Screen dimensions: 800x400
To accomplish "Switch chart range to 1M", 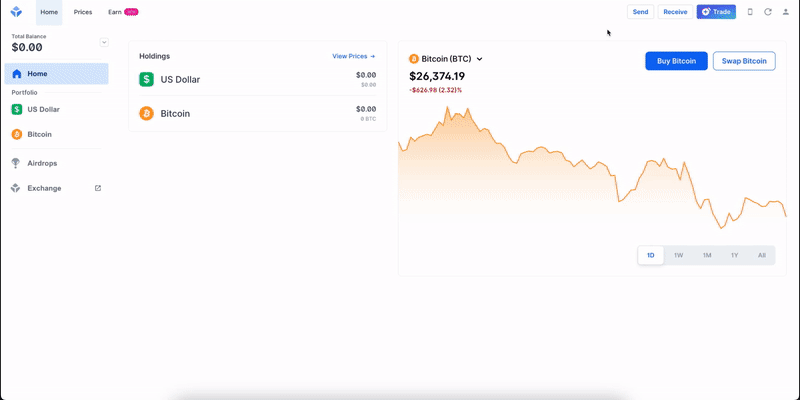I will pos(707,255).
